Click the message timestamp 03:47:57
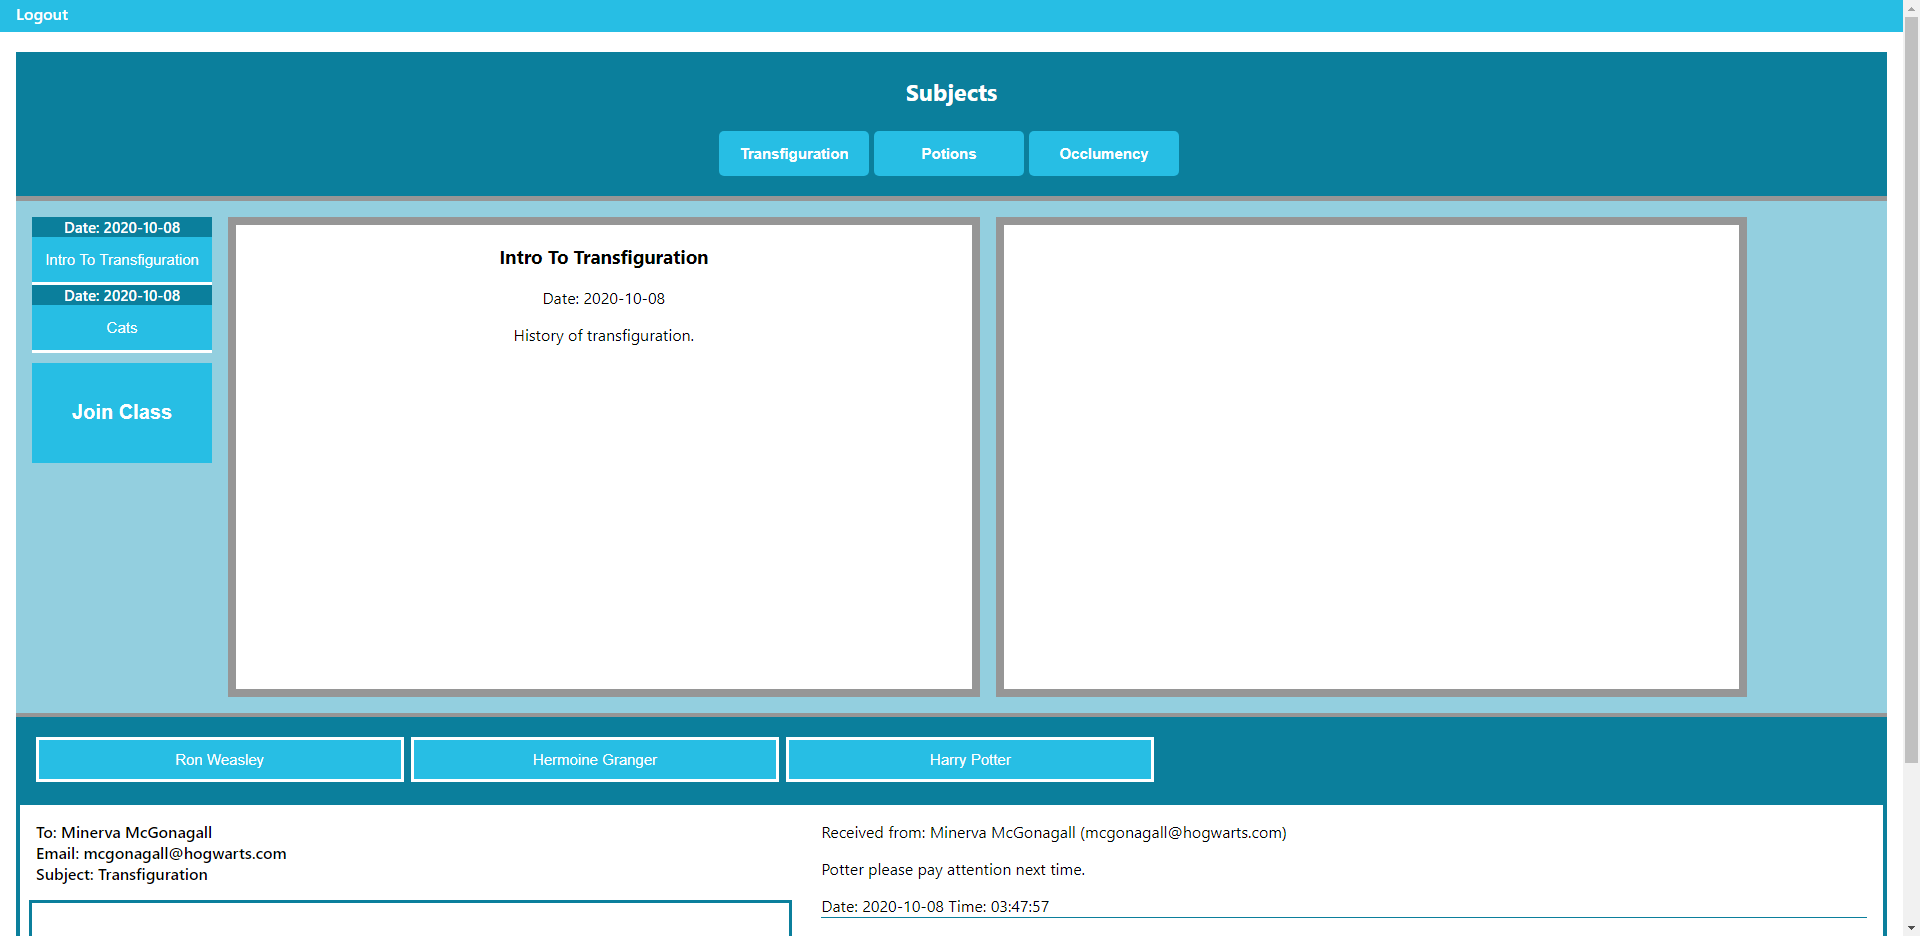Viewport: 1920px width, 936px height. click(1019, 907)
